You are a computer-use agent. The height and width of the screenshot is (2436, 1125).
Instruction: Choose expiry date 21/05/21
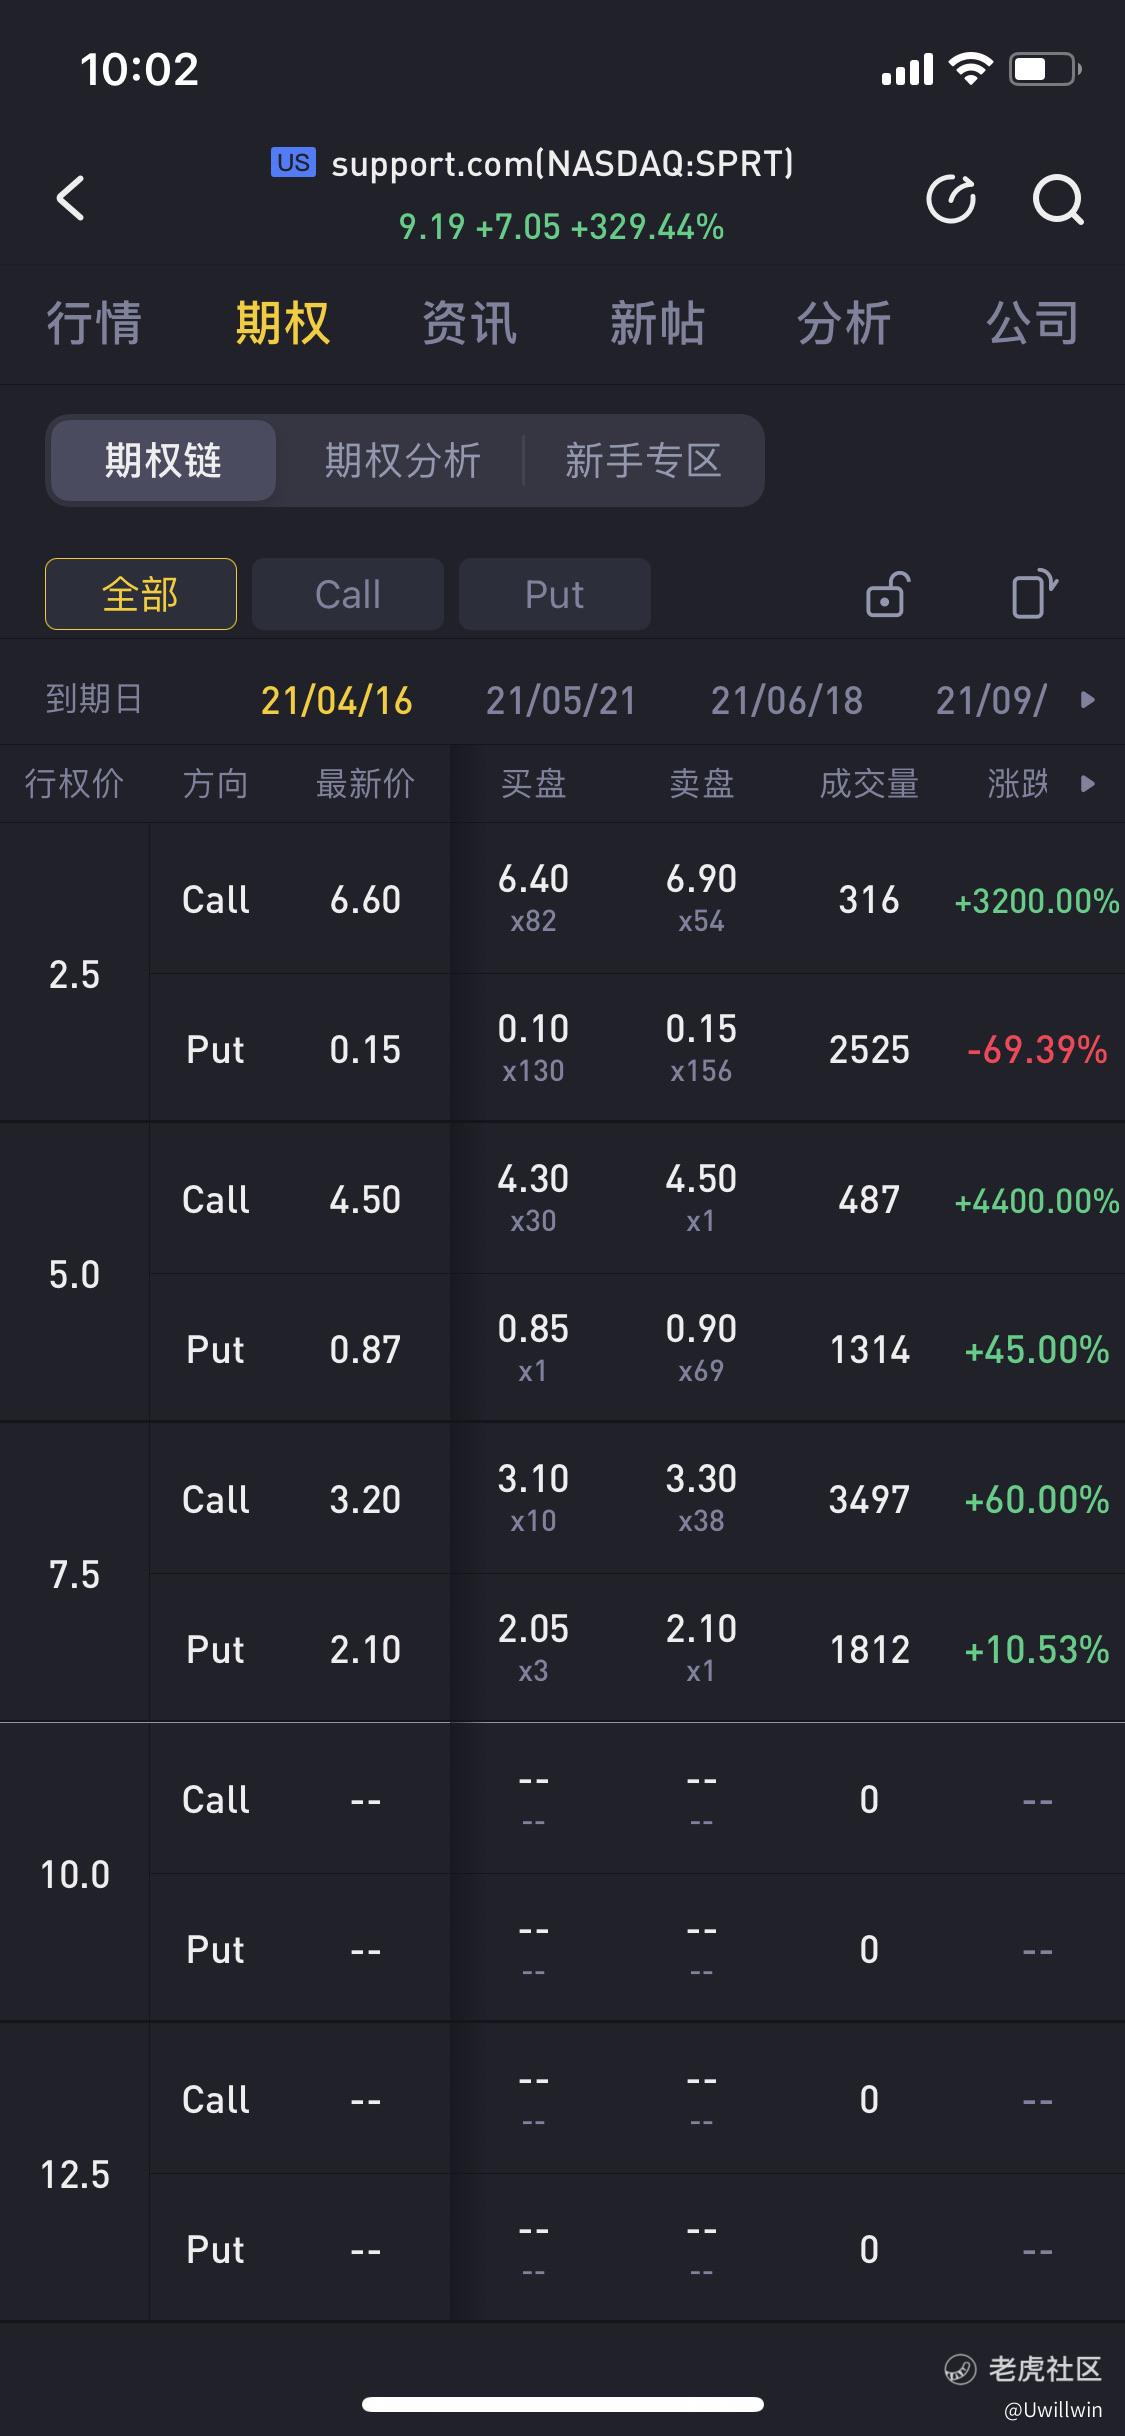561,700
